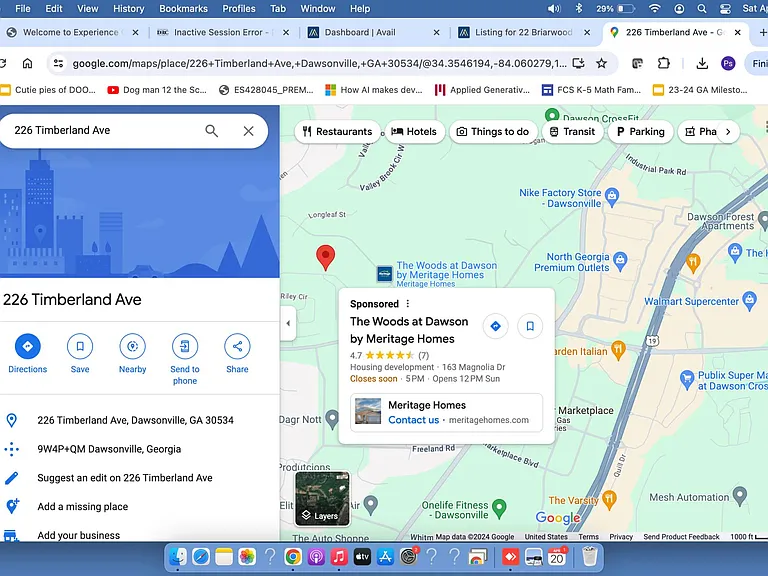The height and width of the screenshot is (576, 768).
Task: Open Finder from the Dock
Action: [177, 557]
